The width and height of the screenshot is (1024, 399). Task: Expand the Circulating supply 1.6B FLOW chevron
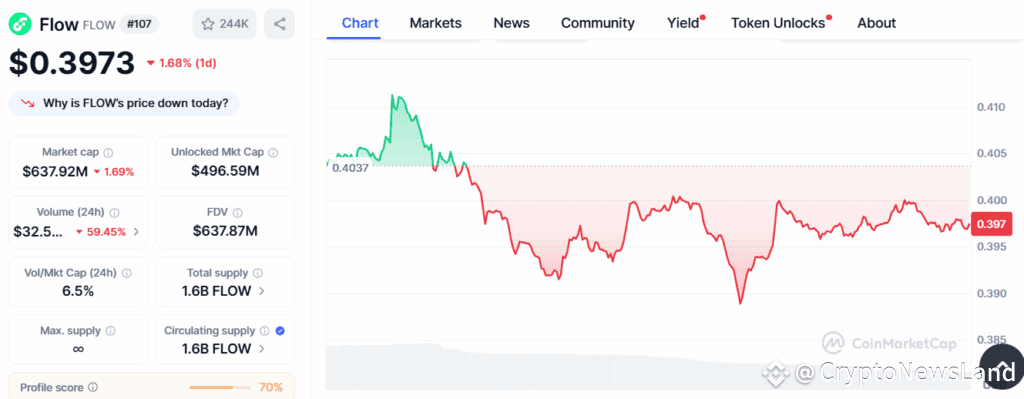tap(262, 349)
